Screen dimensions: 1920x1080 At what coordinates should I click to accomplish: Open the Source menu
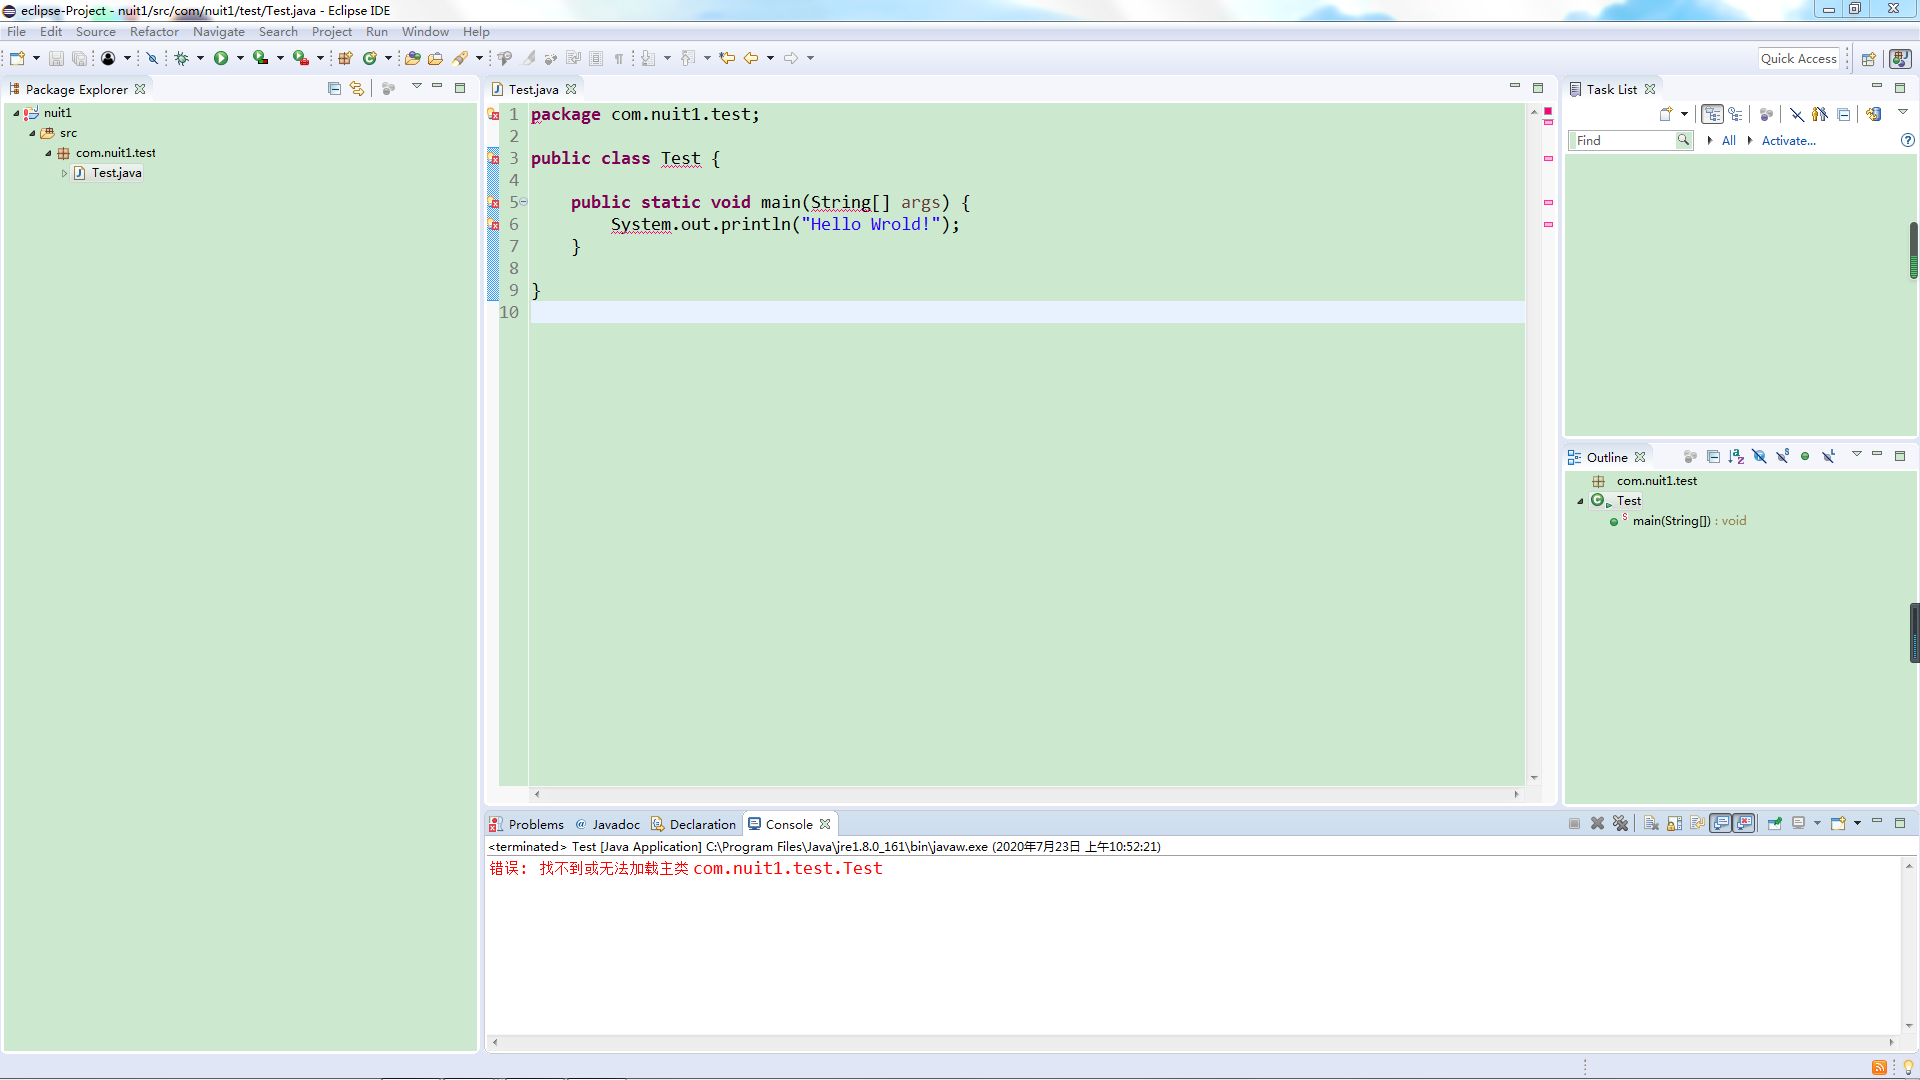coord(95,32)
